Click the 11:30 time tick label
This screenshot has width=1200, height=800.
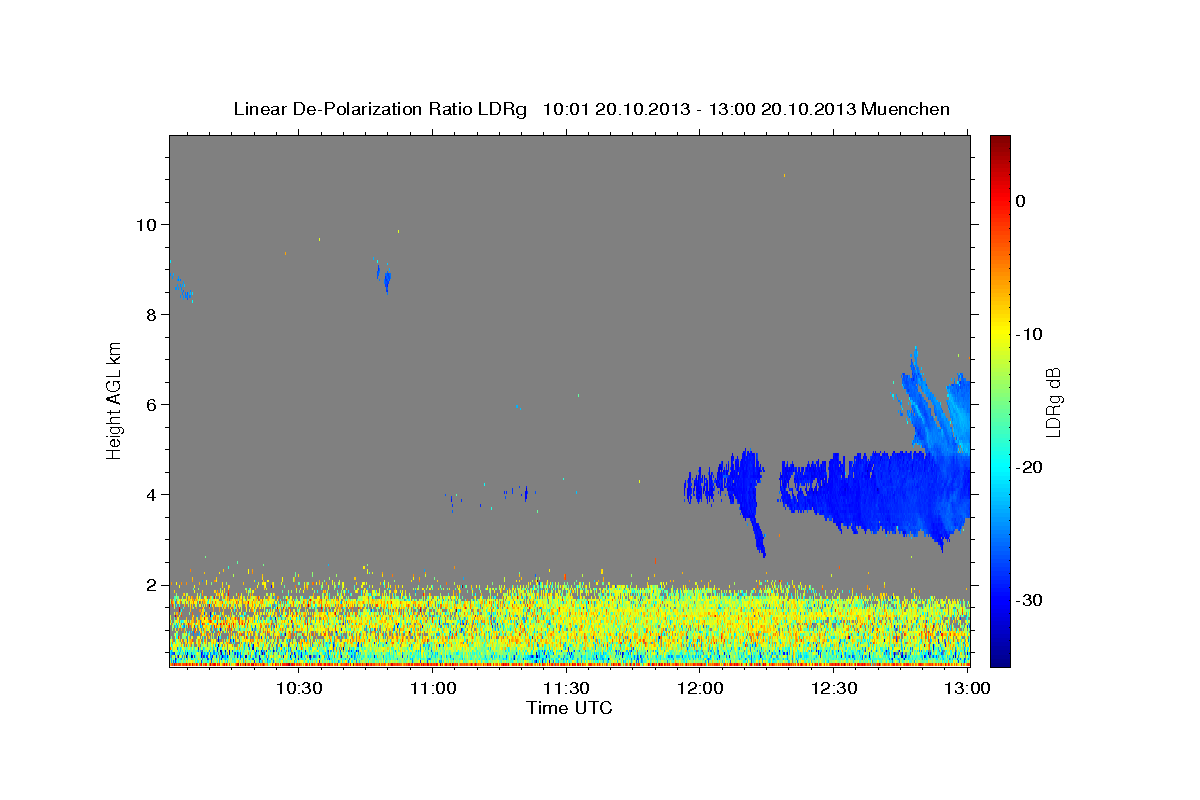[567, 688]
